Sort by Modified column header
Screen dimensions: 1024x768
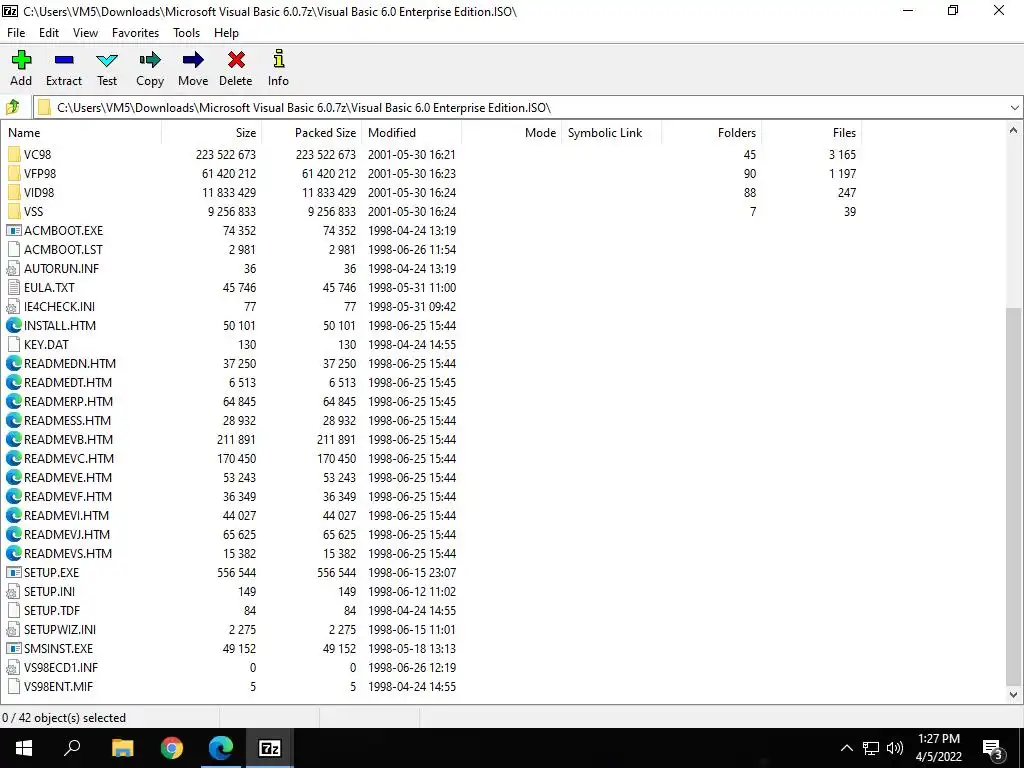(411, 133)
